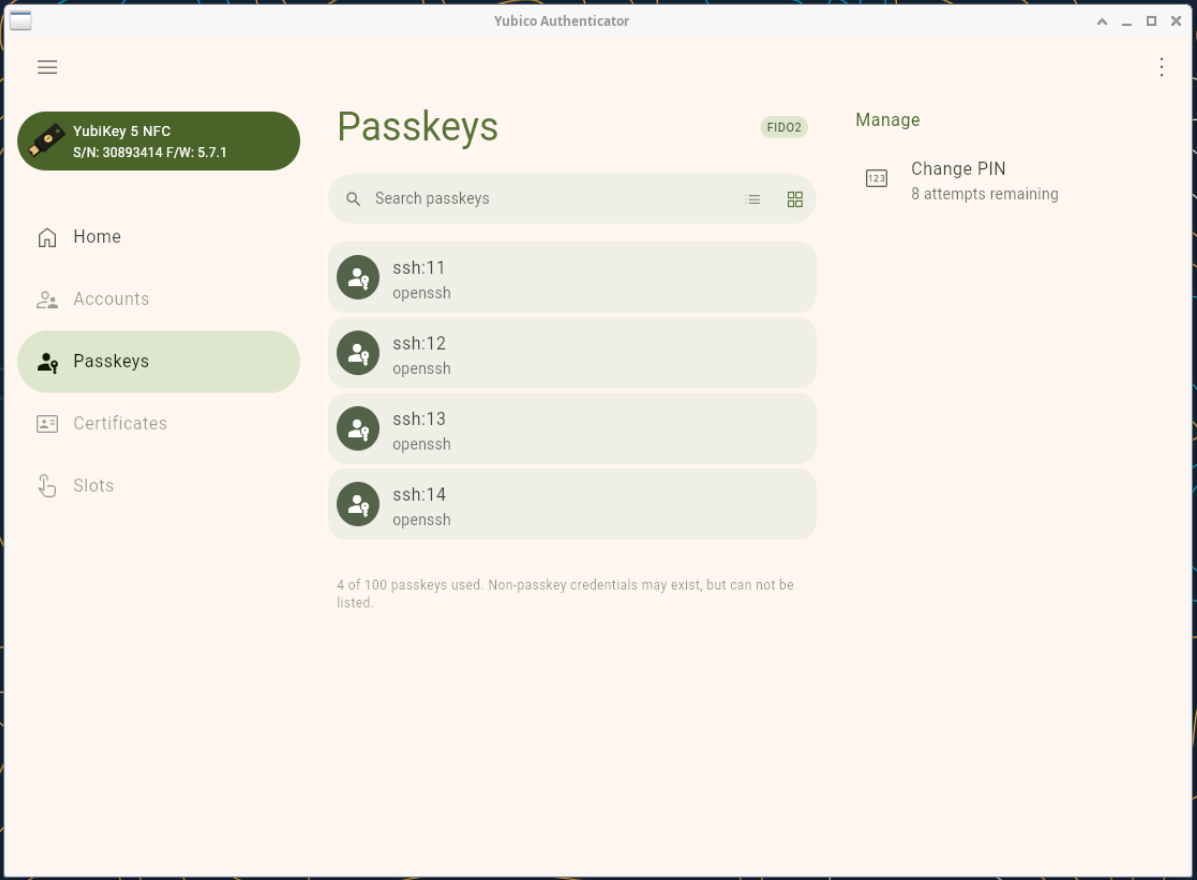Click the search magnifier icon
The height and width of the screenshot is (880, 1197).
[353, 199]
